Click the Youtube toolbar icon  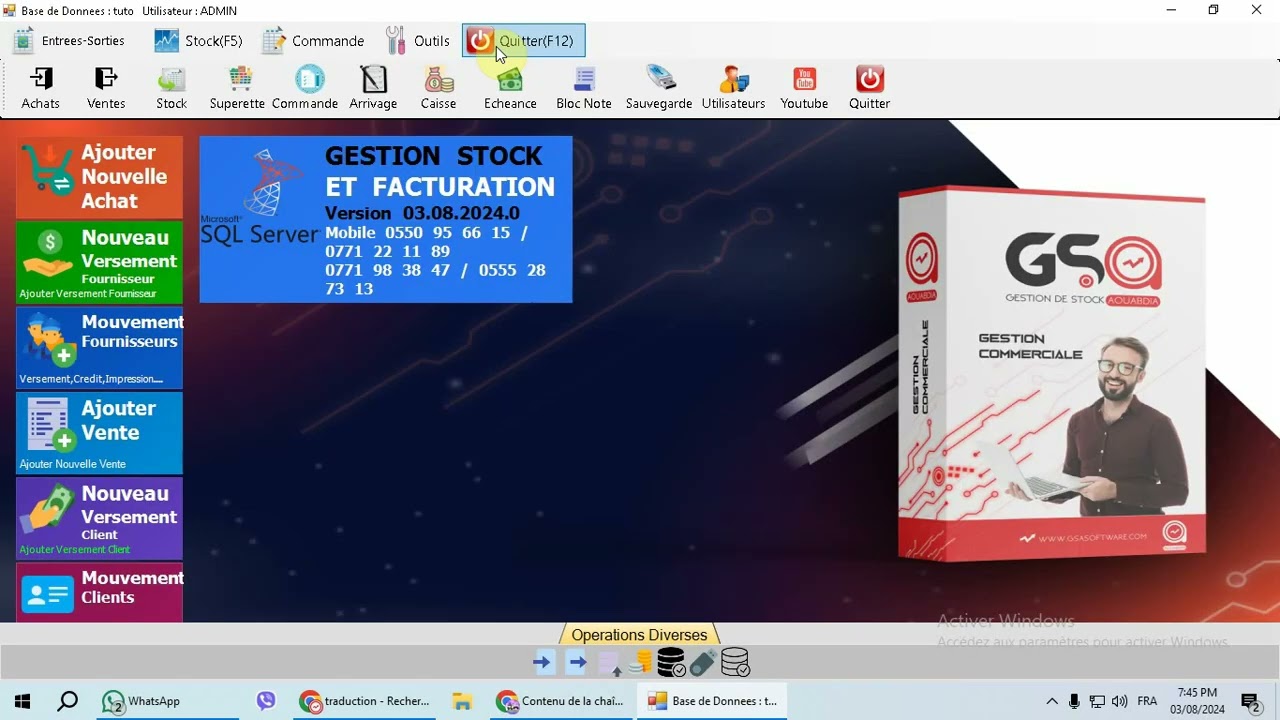pos(804,88)
